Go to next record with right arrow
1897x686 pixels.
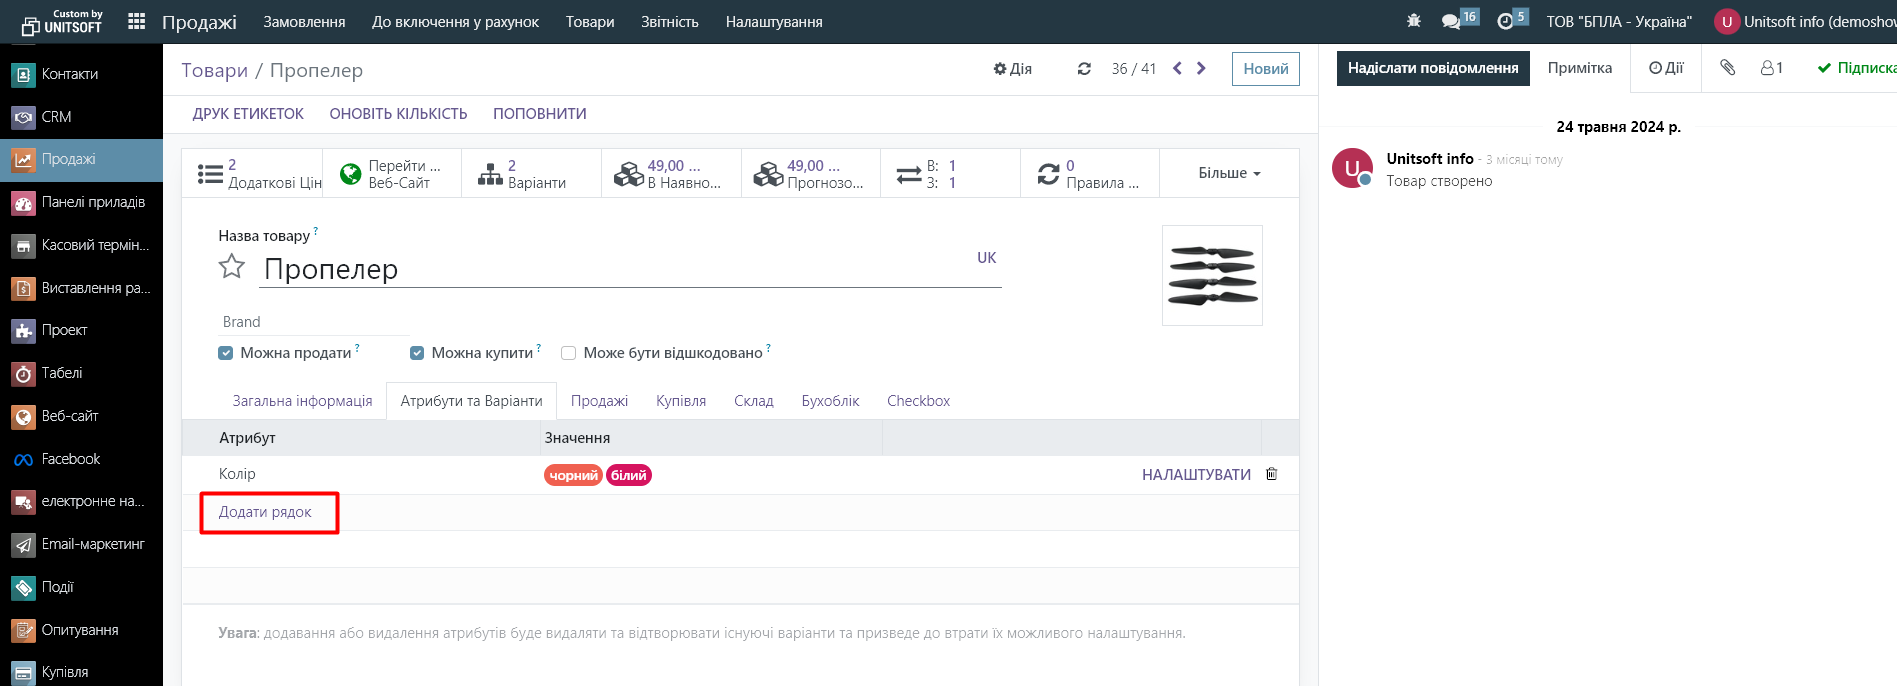point(1201,68)
